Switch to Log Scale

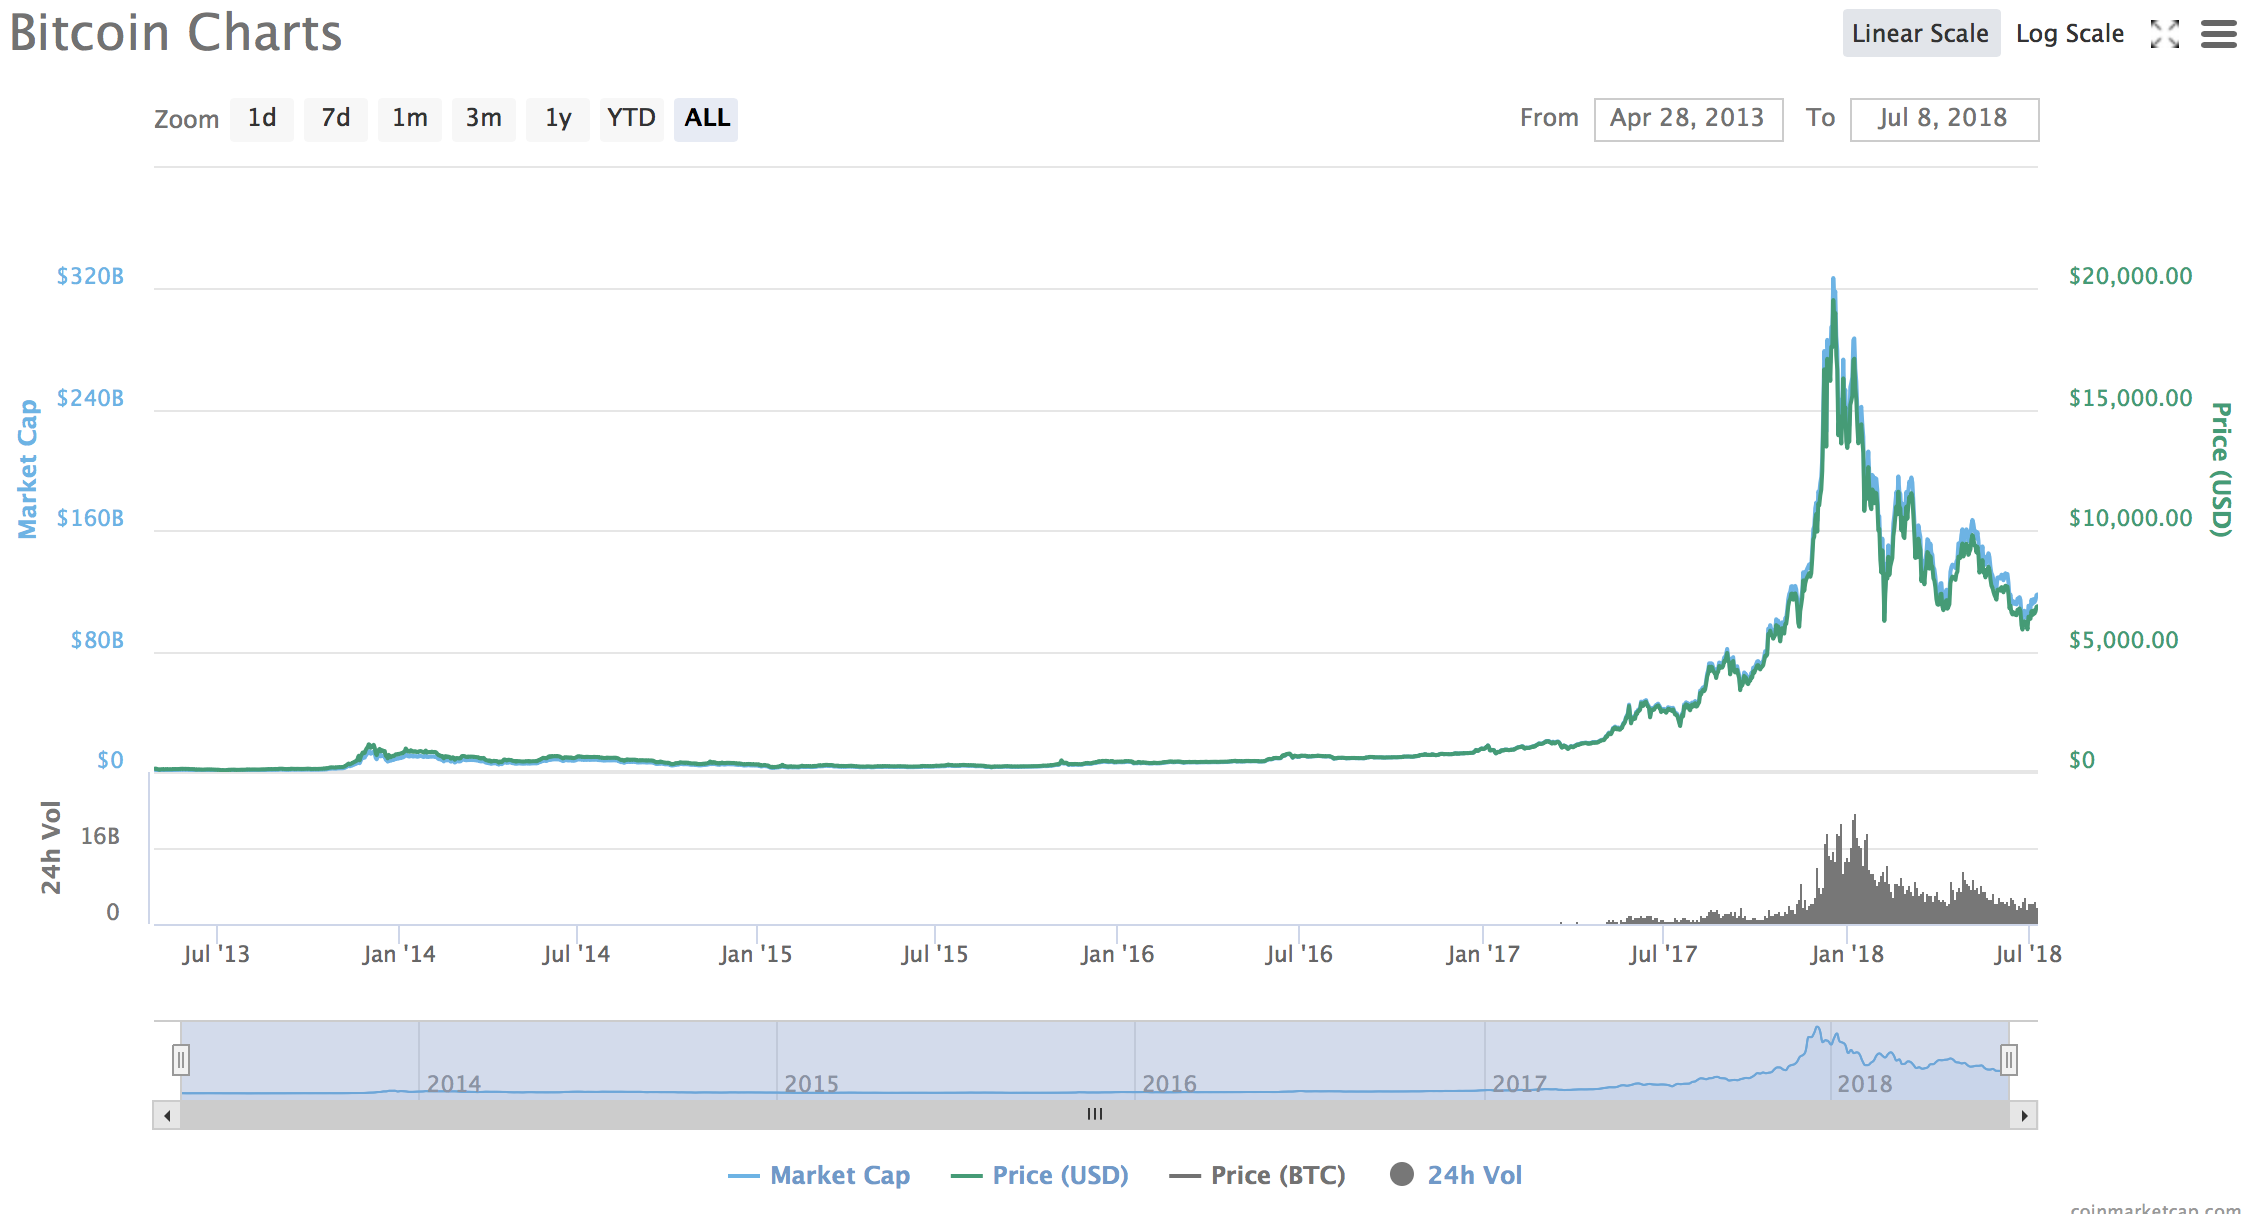(x=2069, y=34)
